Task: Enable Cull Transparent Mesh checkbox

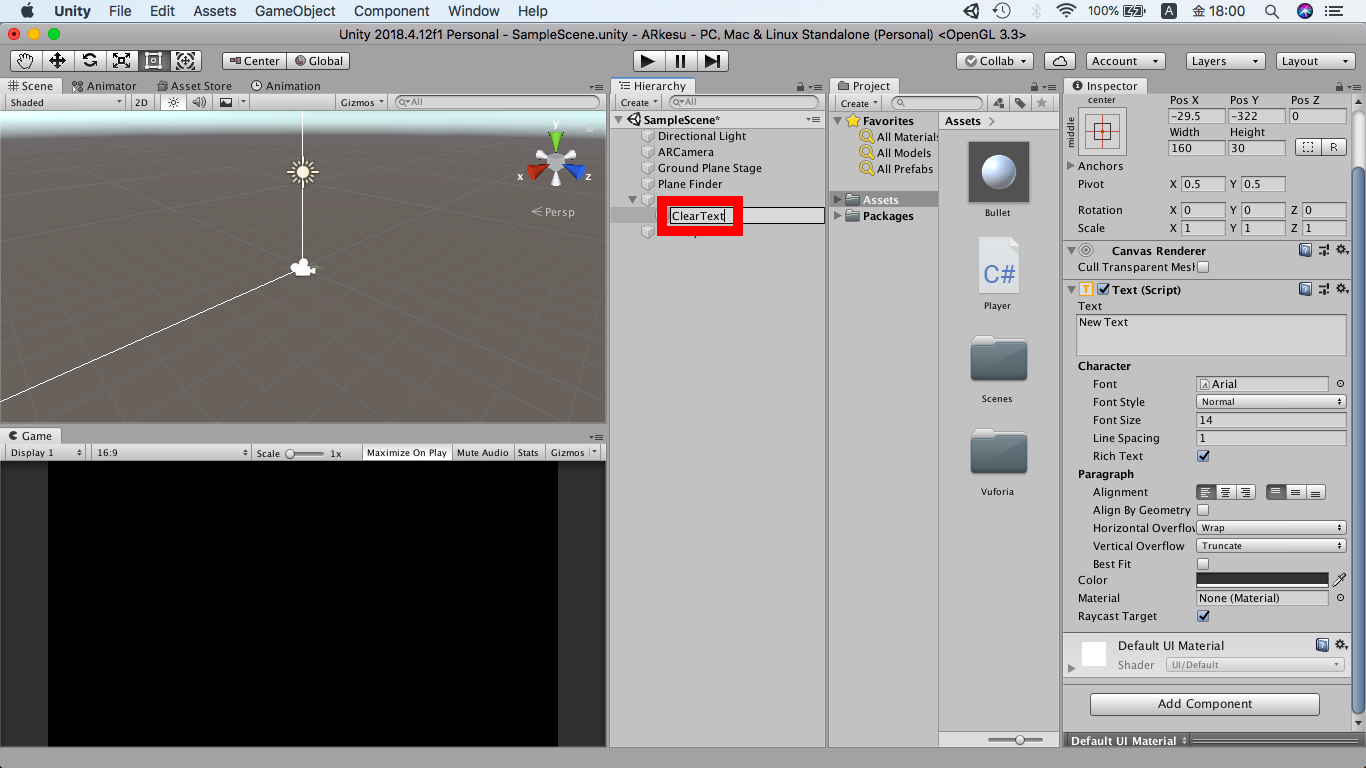Action: tap(1203, 267)
